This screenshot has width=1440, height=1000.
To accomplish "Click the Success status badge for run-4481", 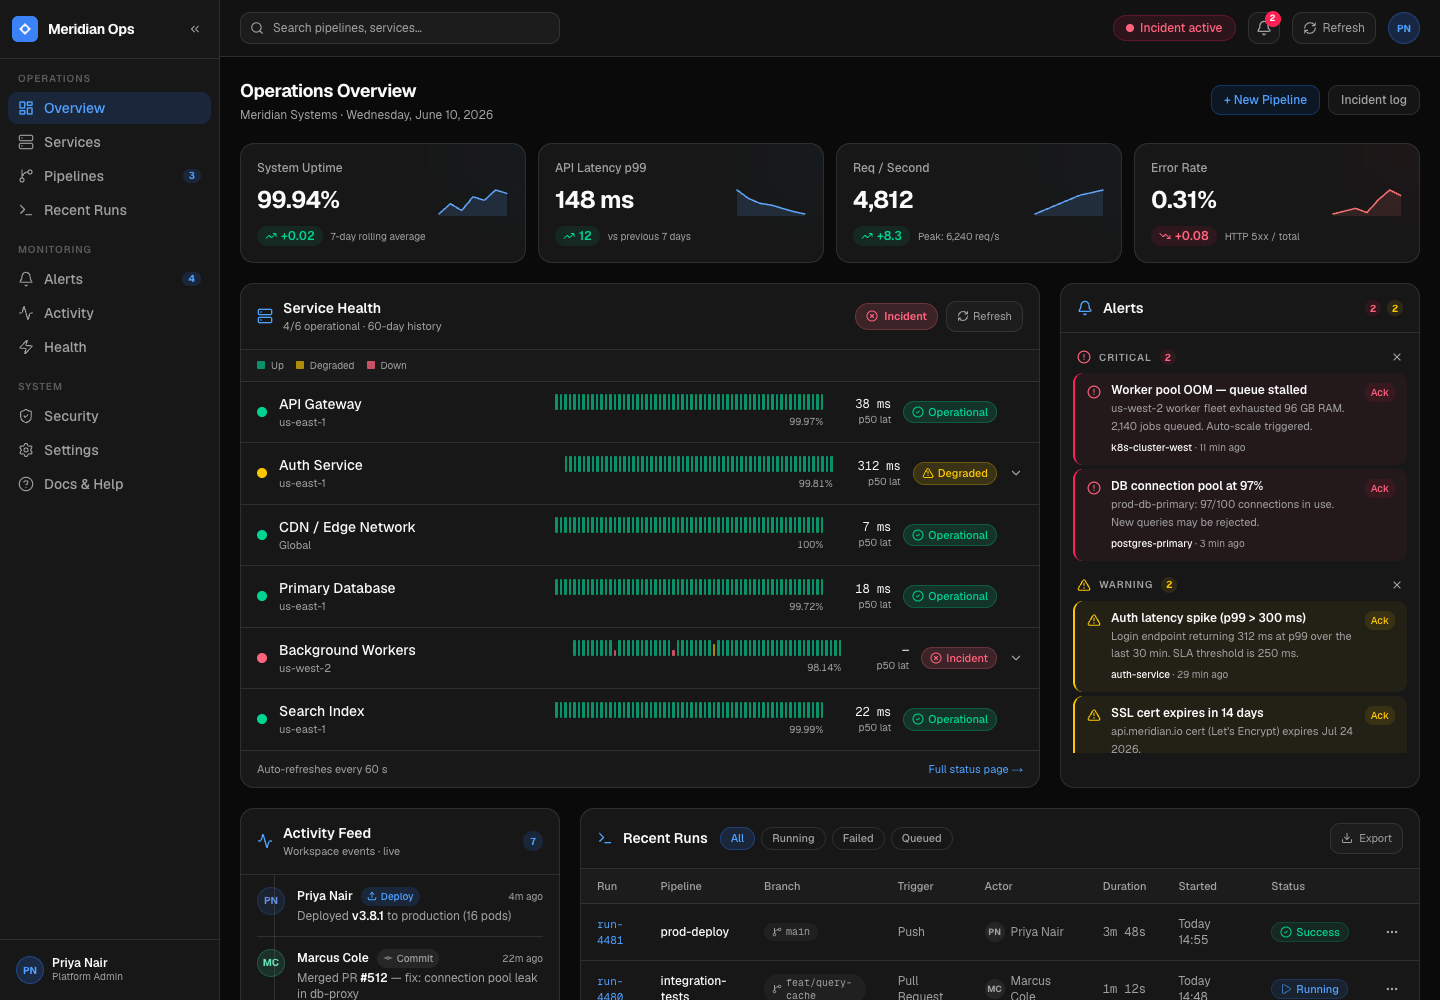I will click(1310, 932).
